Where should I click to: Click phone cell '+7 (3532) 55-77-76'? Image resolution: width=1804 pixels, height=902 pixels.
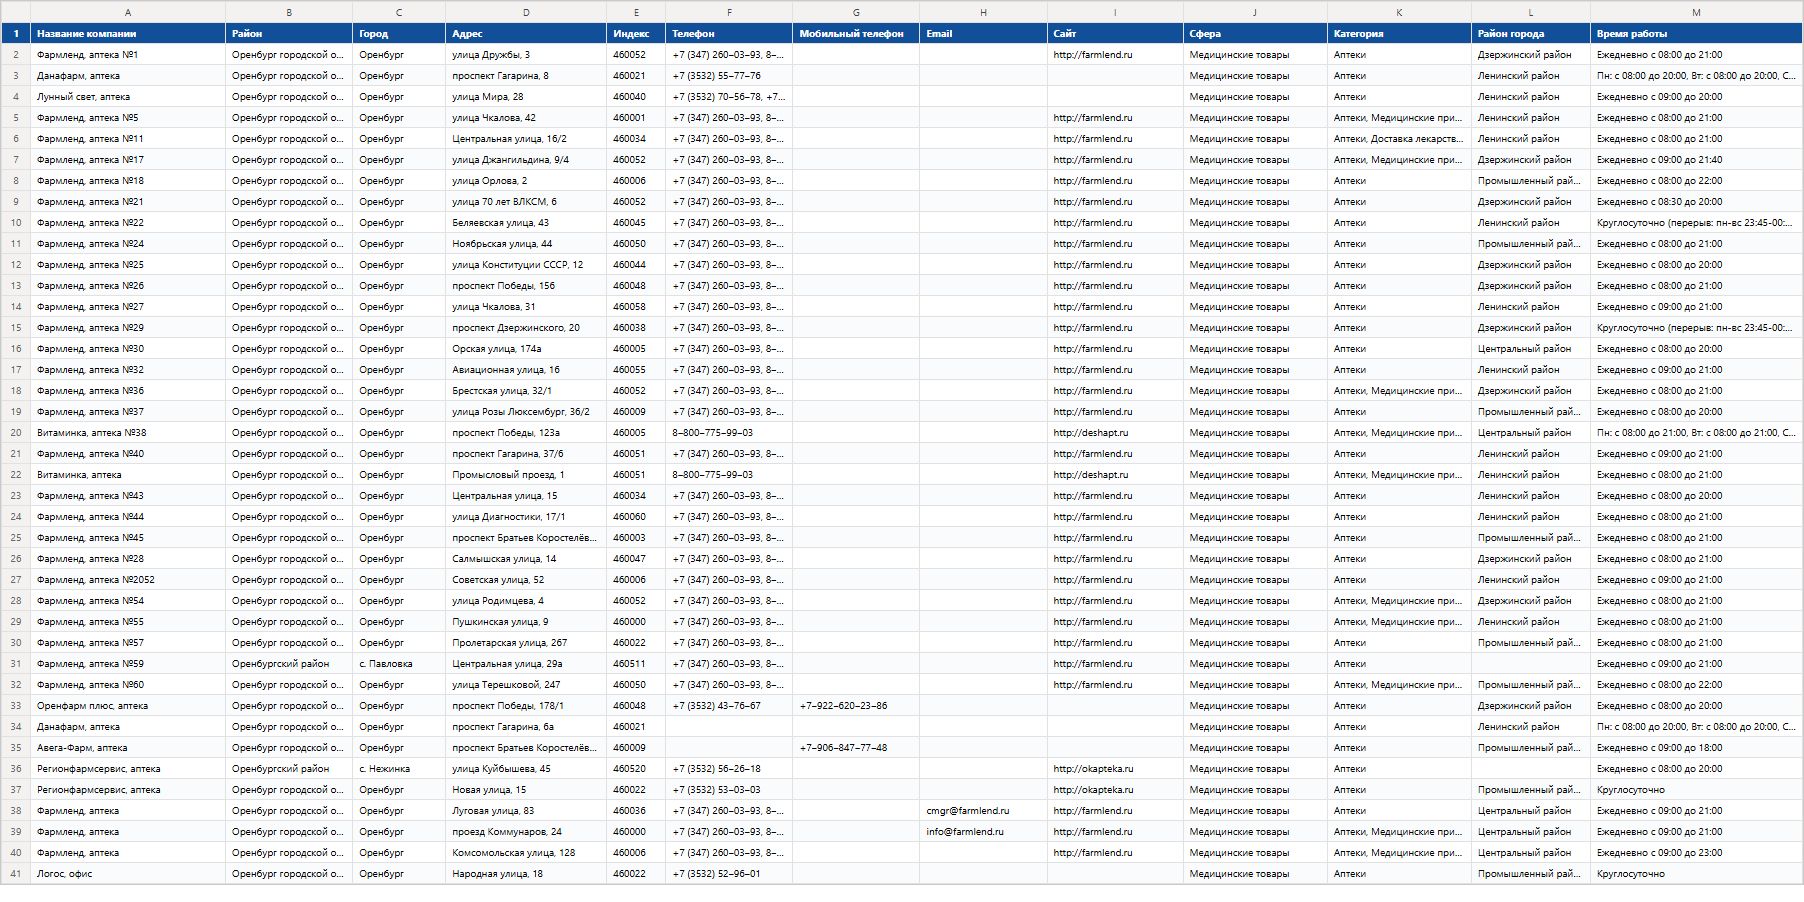tap(729, 76)
